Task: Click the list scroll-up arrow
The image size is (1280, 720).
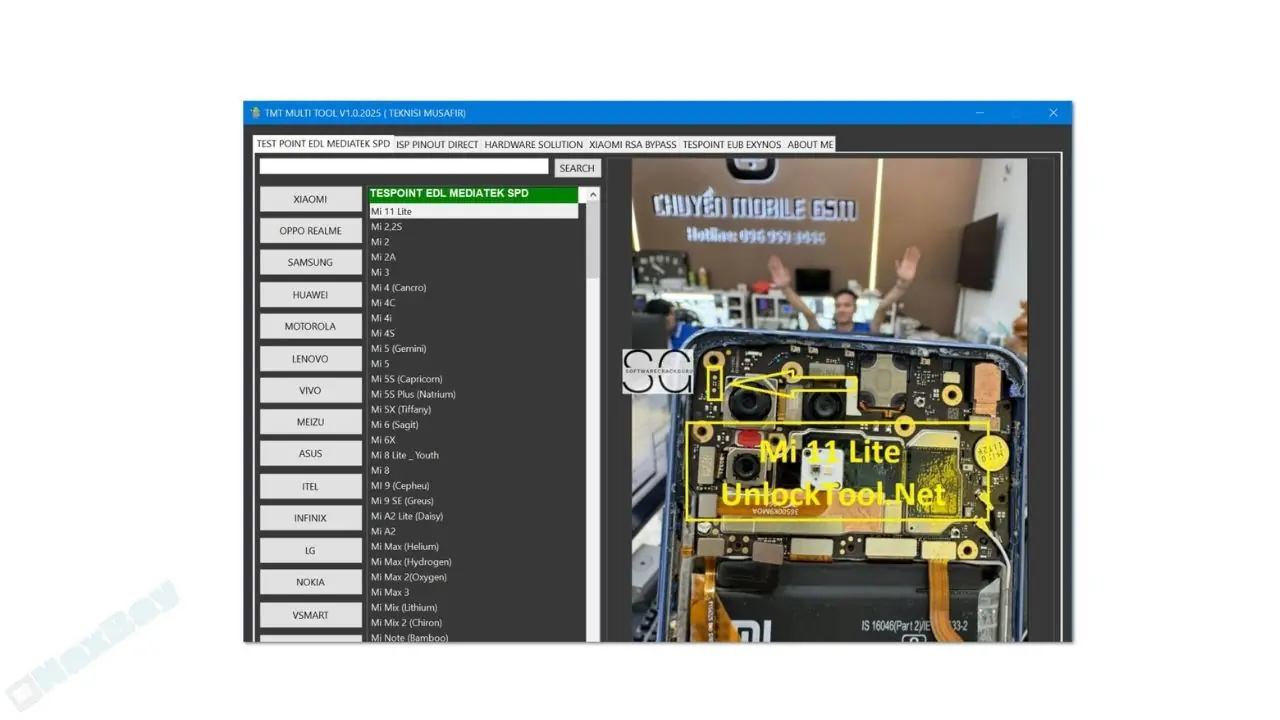Action: click(593, 195)
